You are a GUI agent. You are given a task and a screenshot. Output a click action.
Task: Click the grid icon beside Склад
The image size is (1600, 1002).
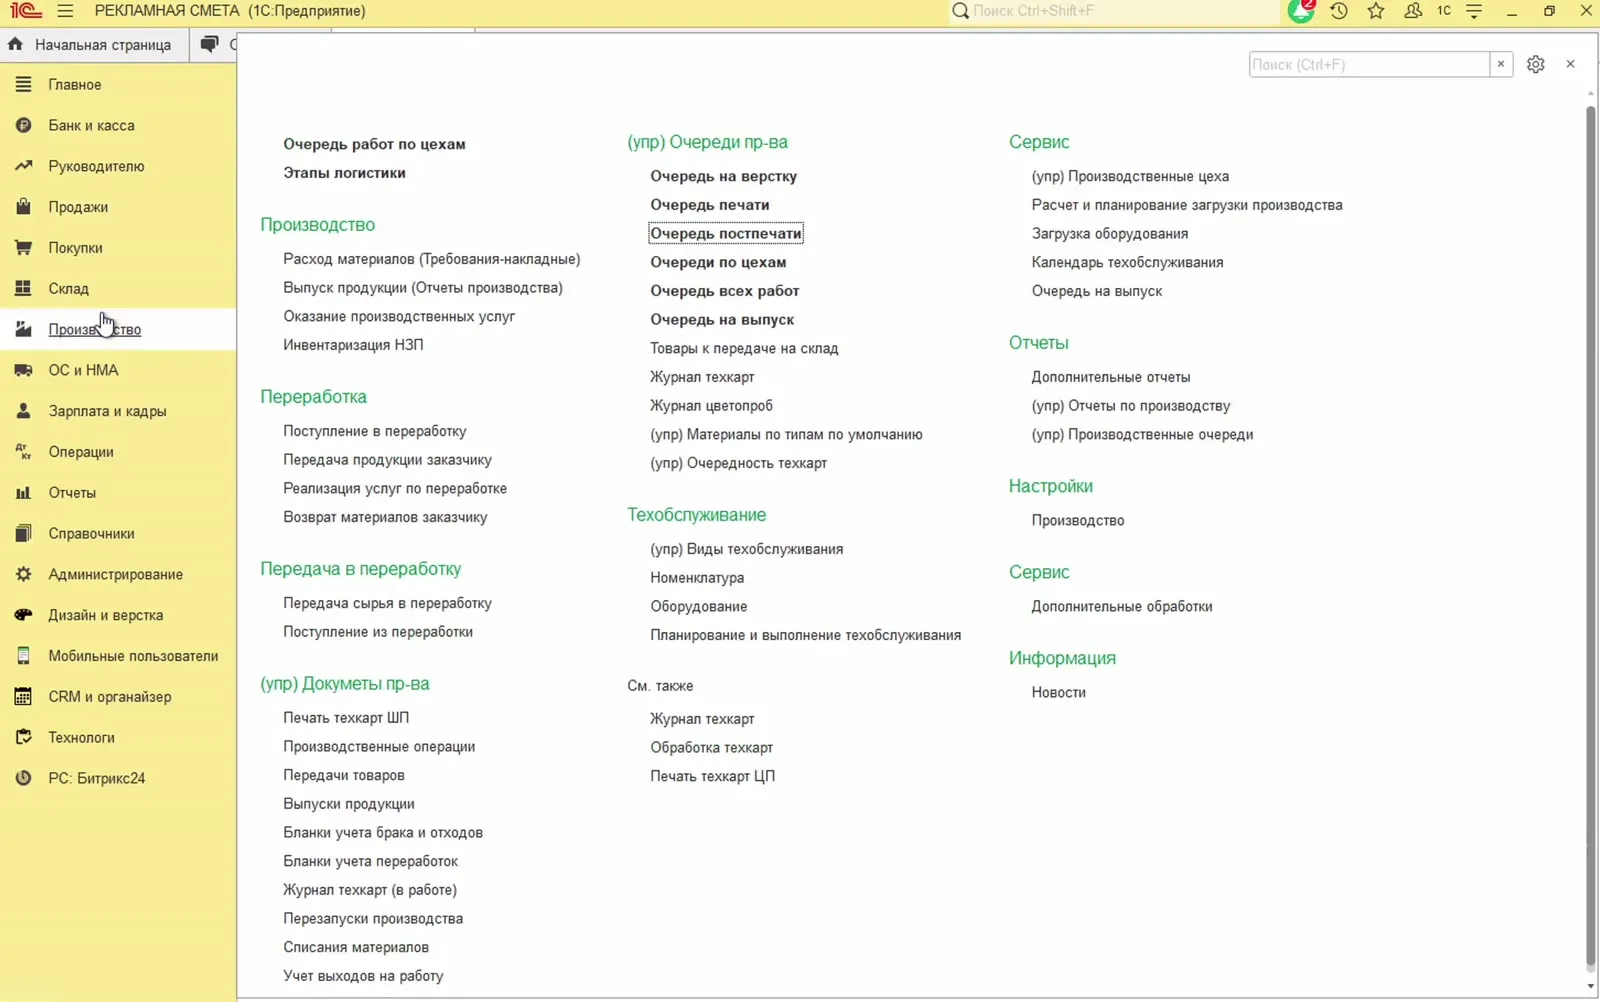[23, 289]
